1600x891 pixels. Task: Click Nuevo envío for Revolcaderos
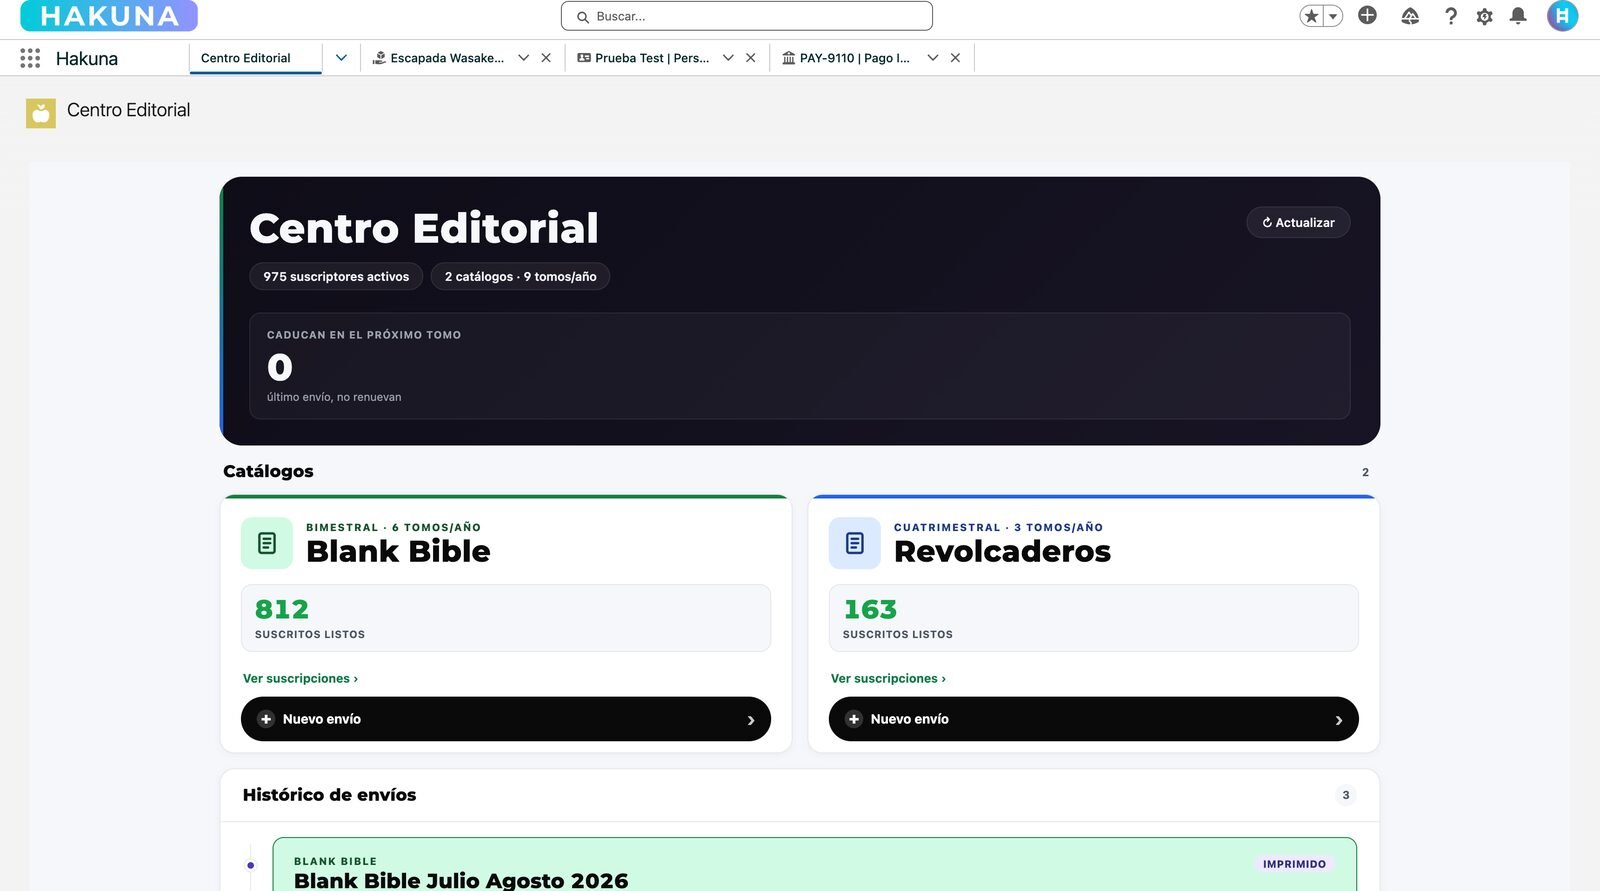1093,719
